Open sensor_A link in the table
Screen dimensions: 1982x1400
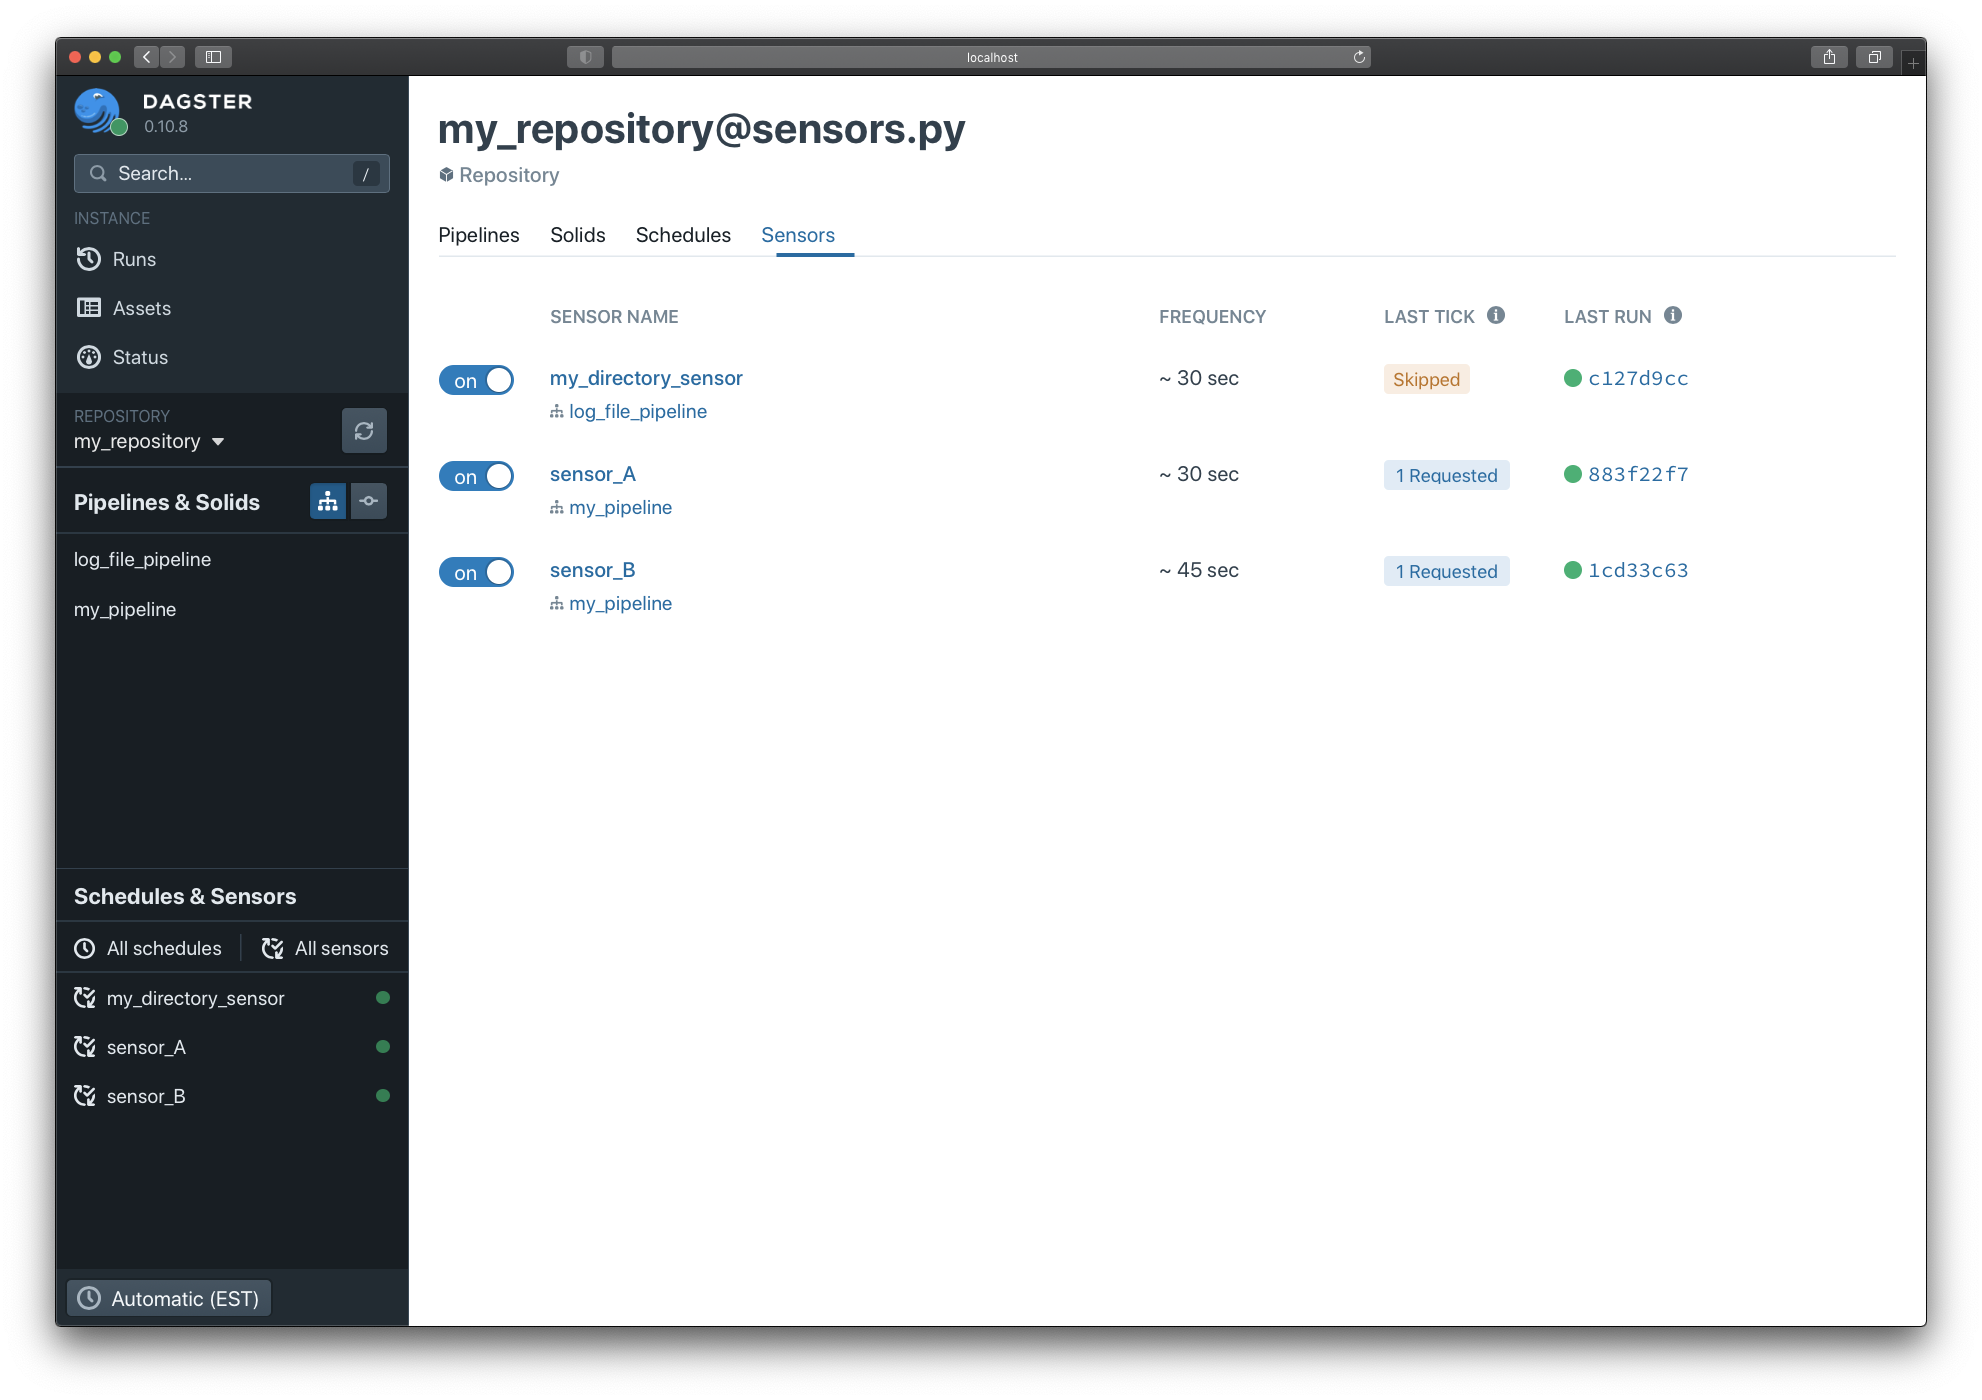593,474
